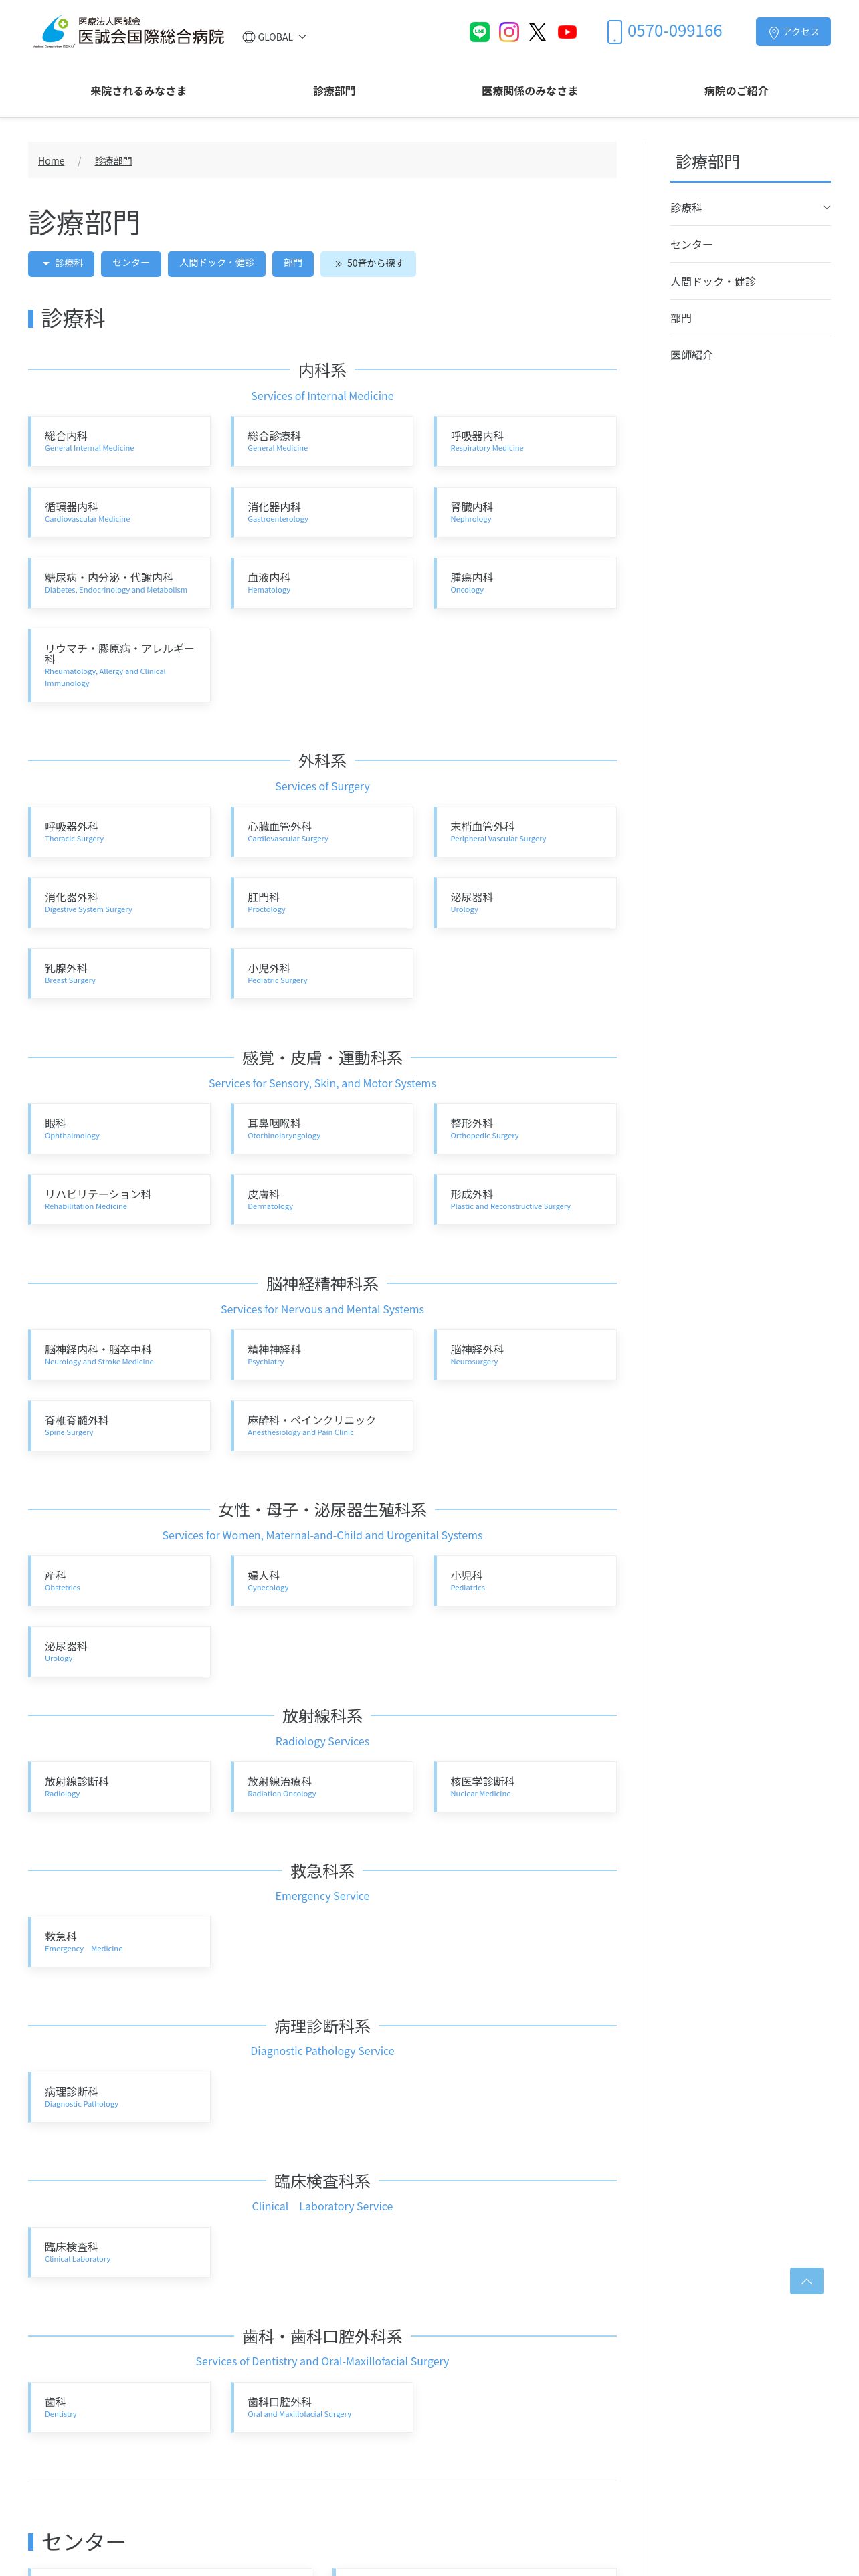
Task: Open the 耳鼻咽喉科 Otorhinolaryngology card
Action: click(322, 1129)
